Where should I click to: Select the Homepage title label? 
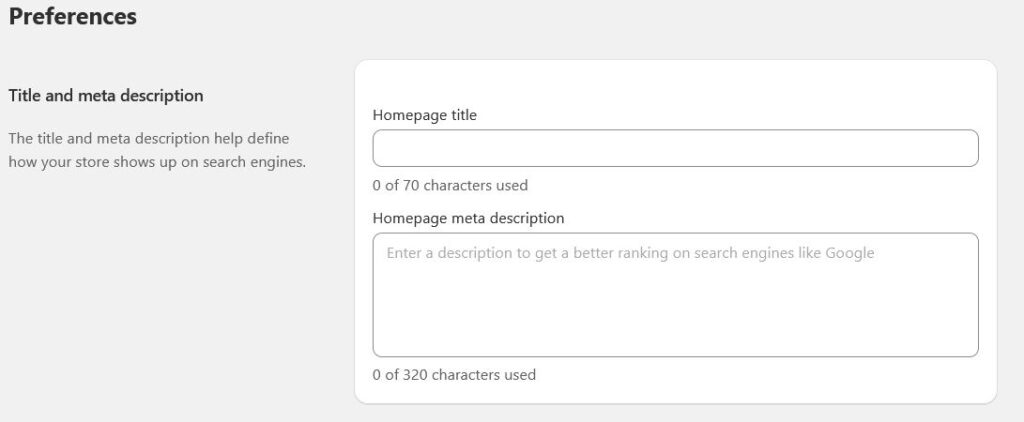(x=424, y=115)
